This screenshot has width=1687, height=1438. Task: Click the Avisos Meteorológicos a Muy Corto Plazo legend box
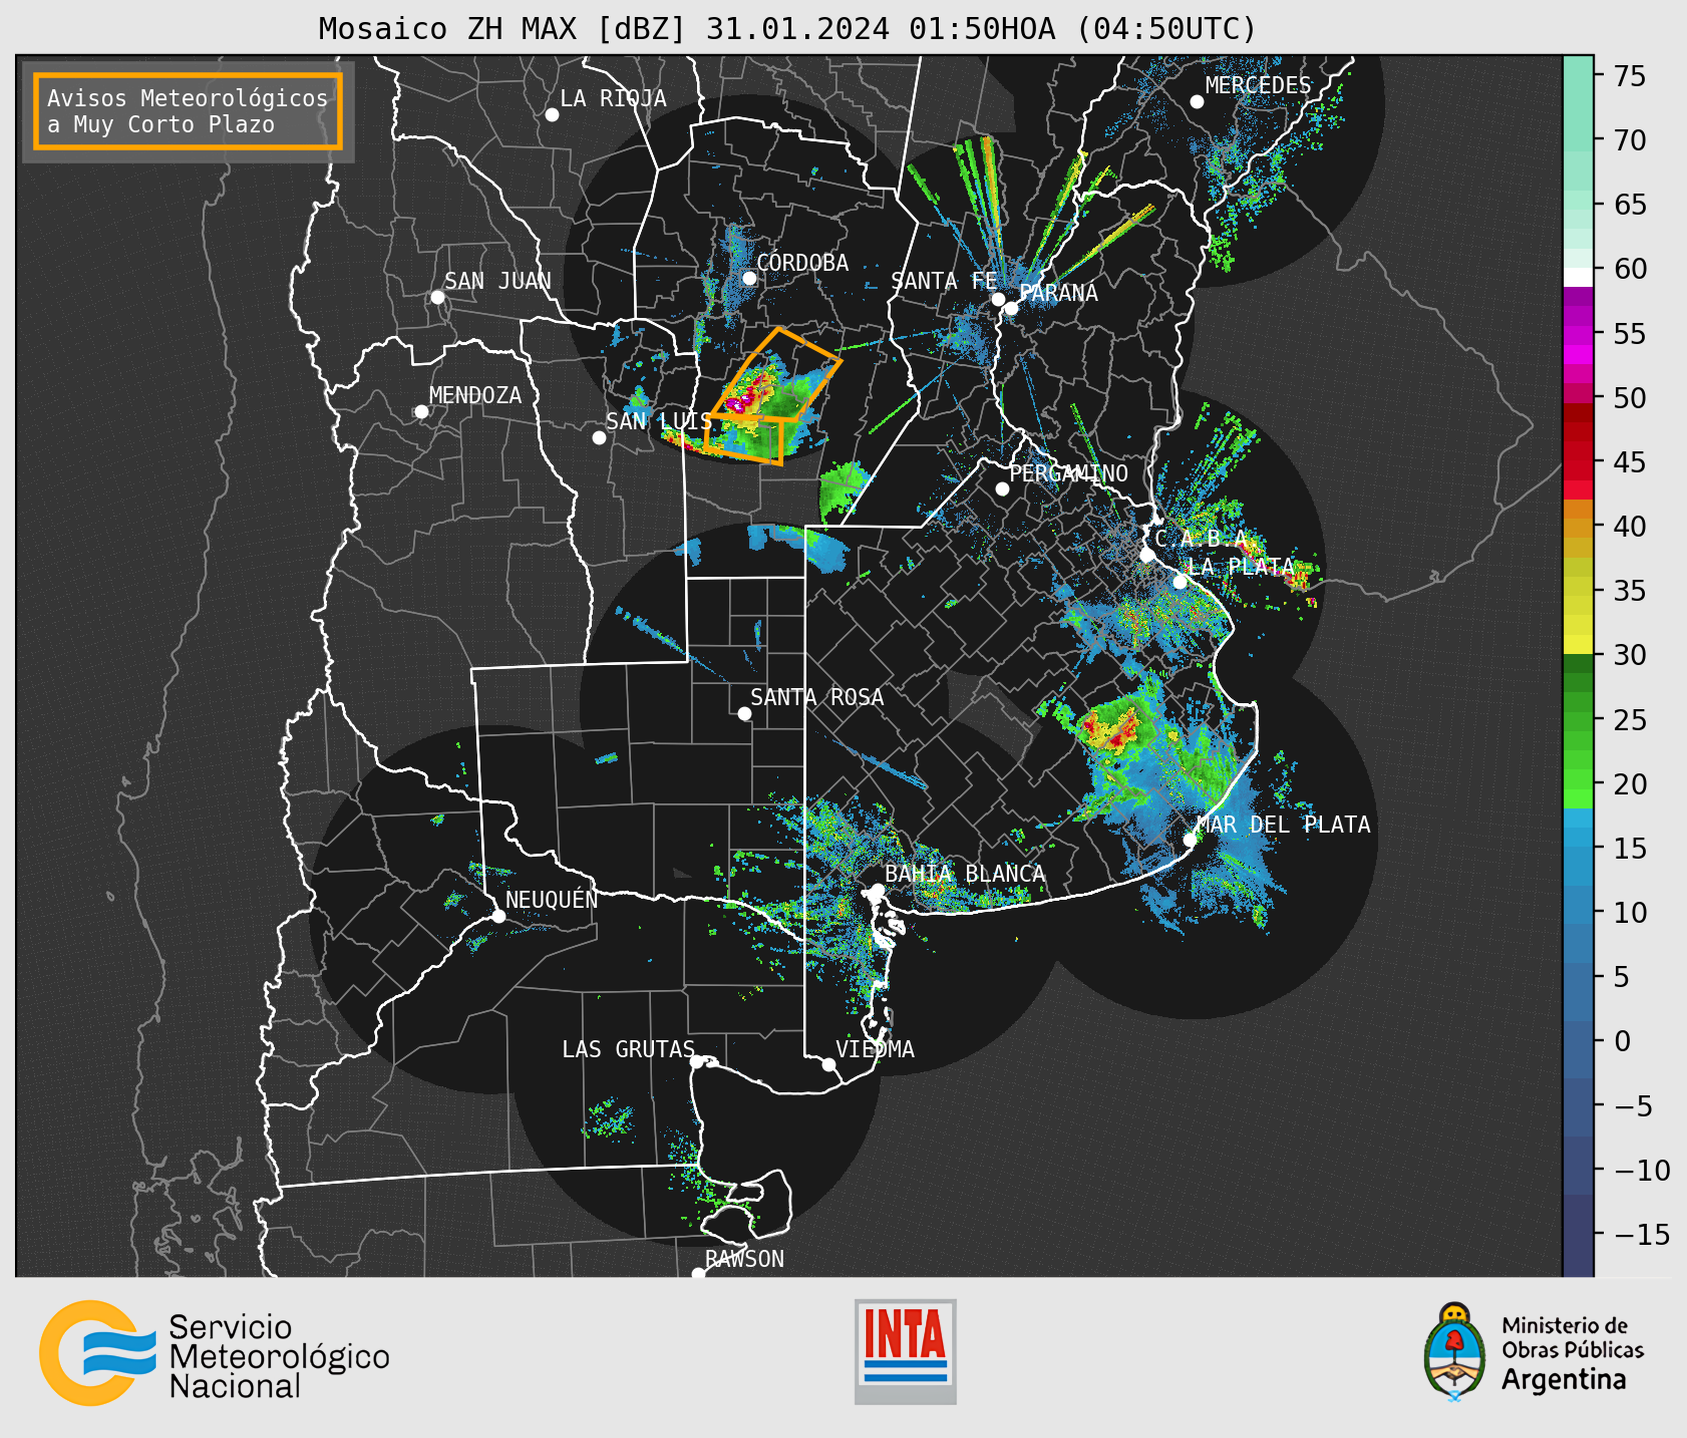coord(188,111)
